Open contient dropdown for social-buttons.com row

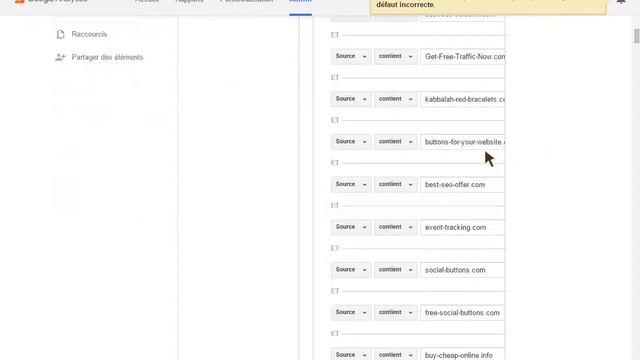pos(396,270)
